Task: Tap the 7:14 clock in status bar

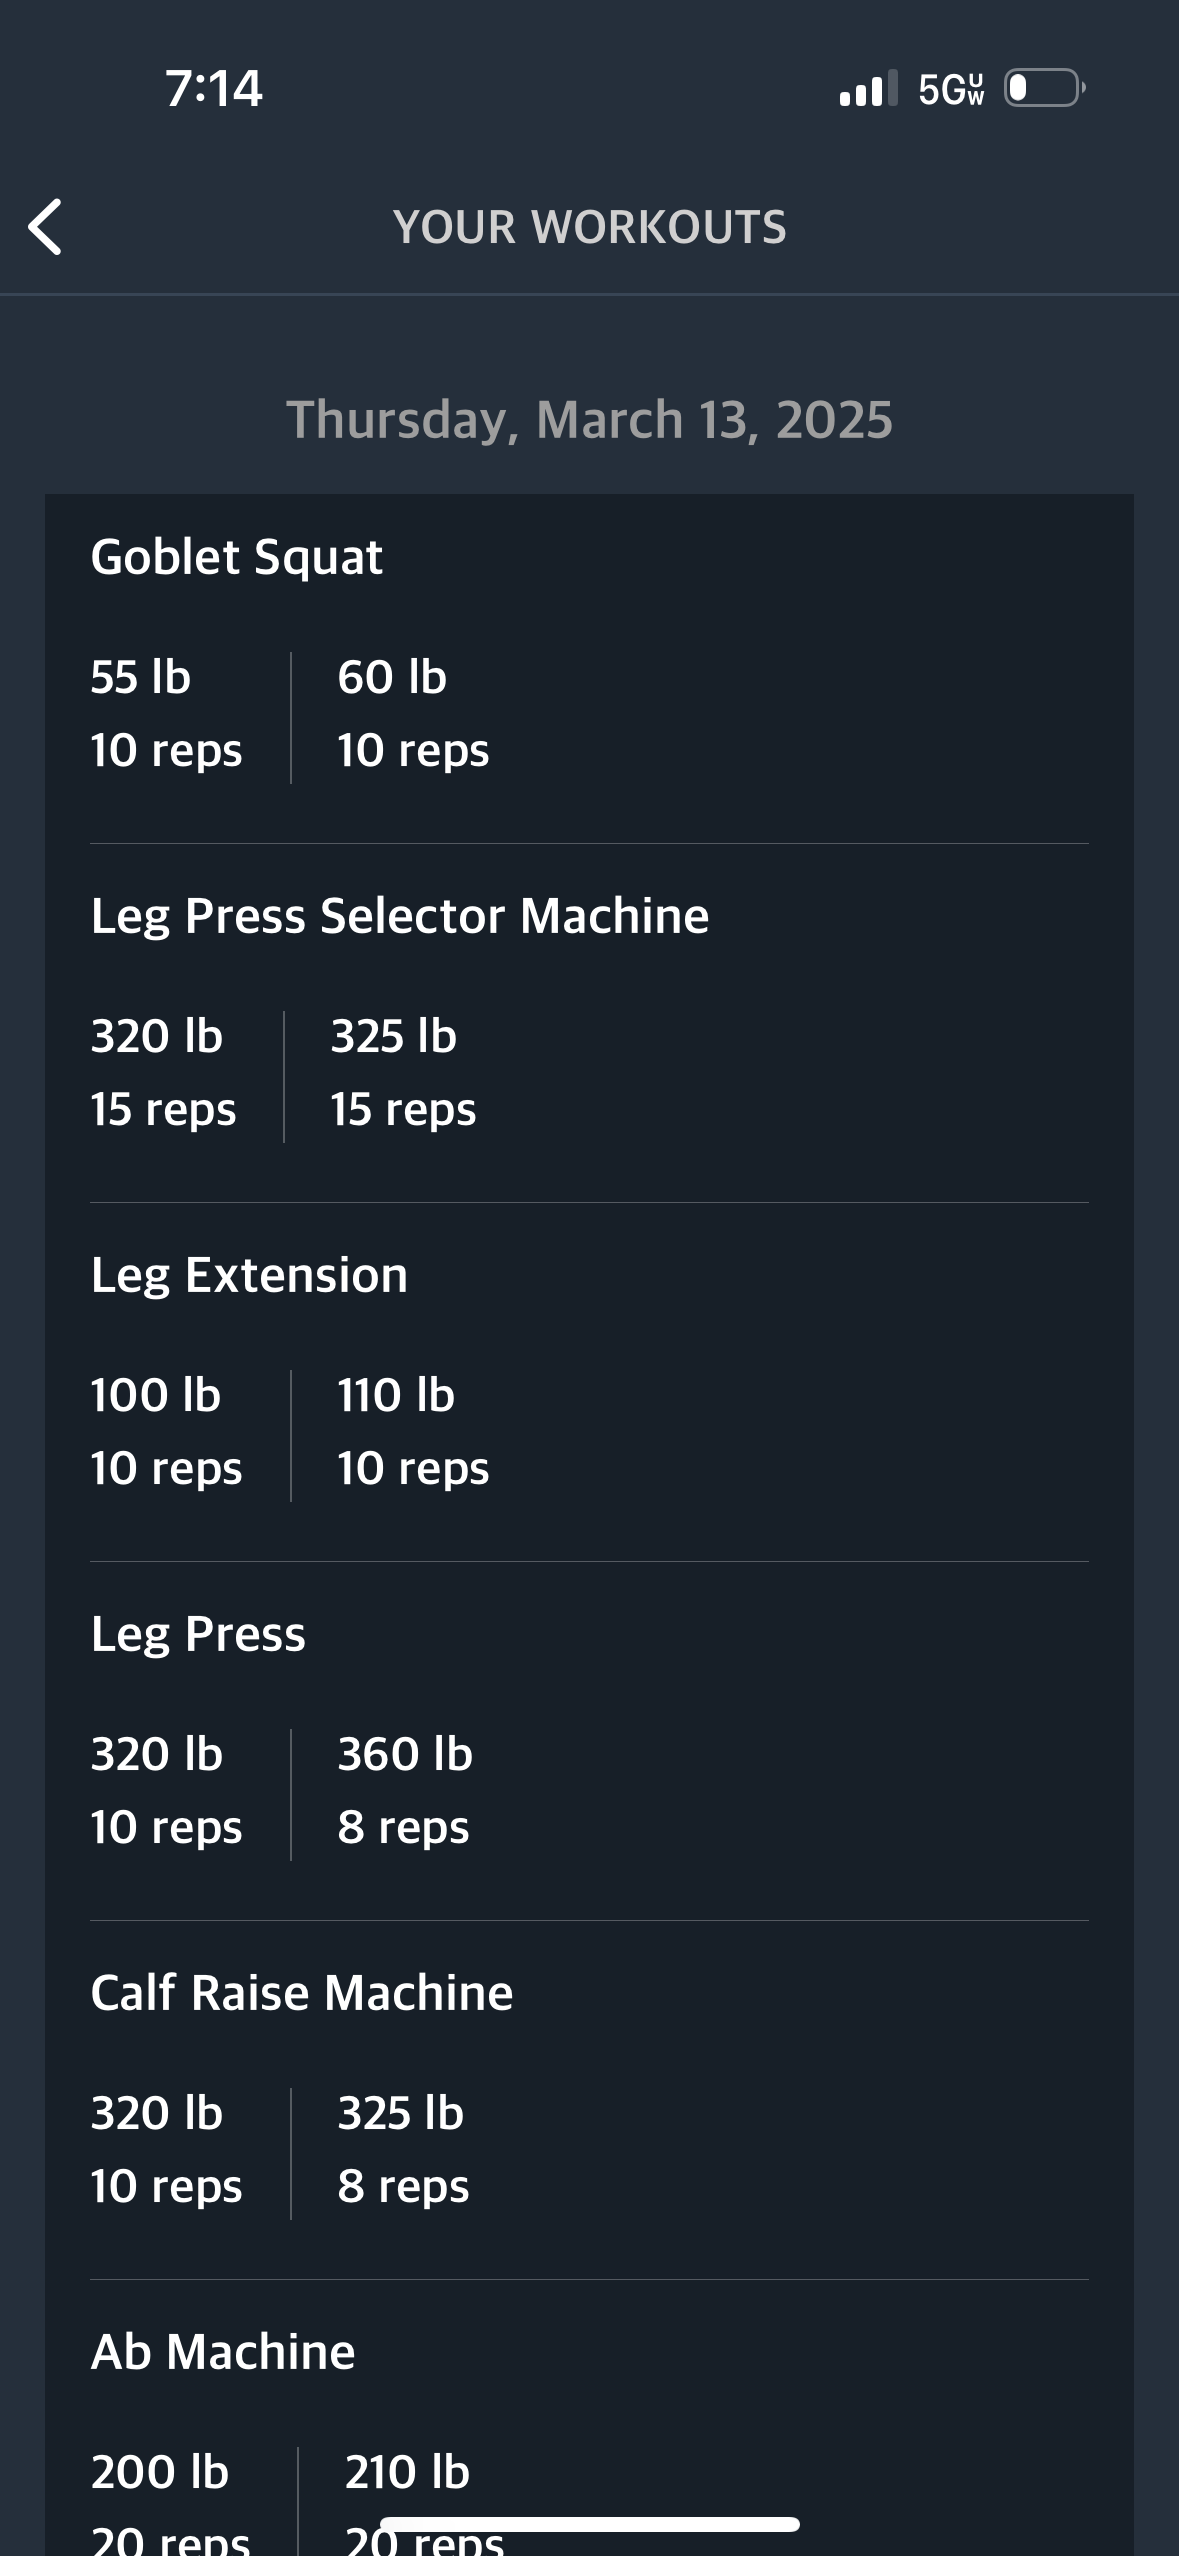Action: [214, 88]
